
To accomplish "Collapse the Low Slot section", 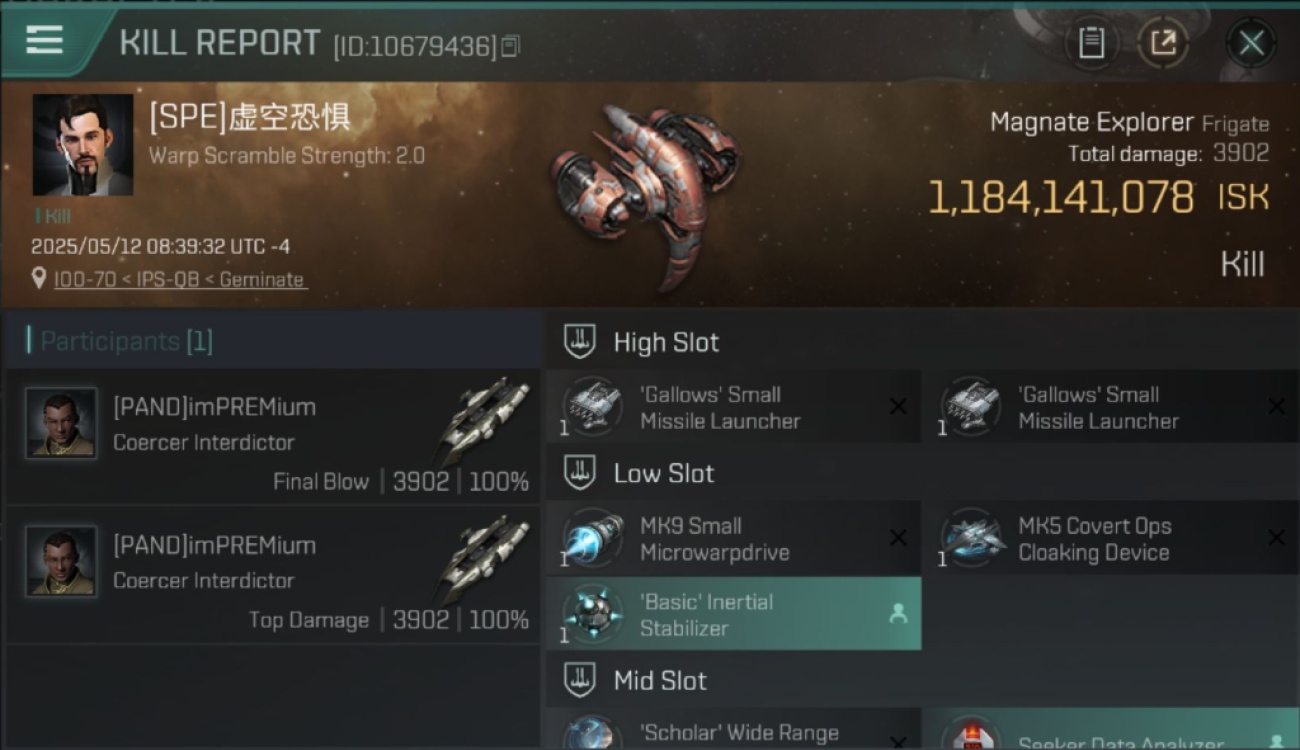I will [580, 473].
